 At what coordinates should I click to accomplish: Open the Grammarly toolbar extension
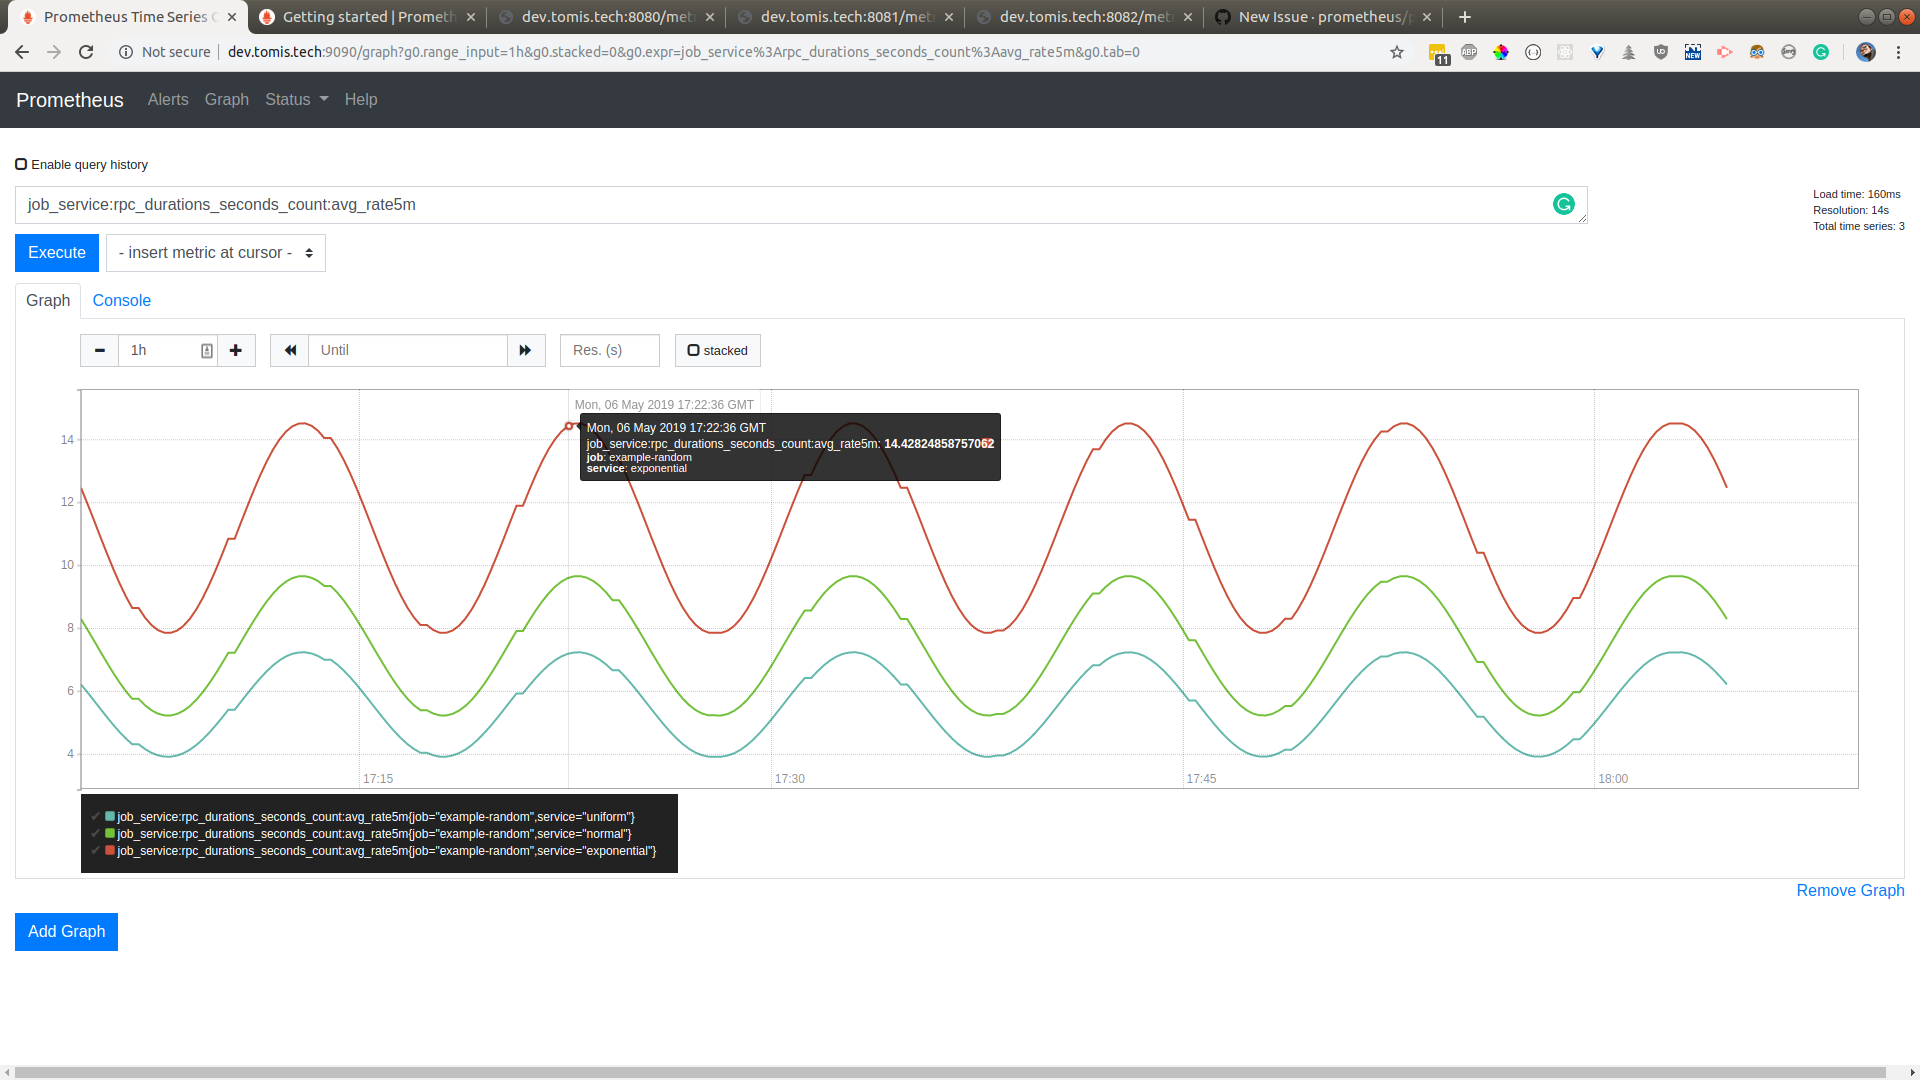(1821, 52)
